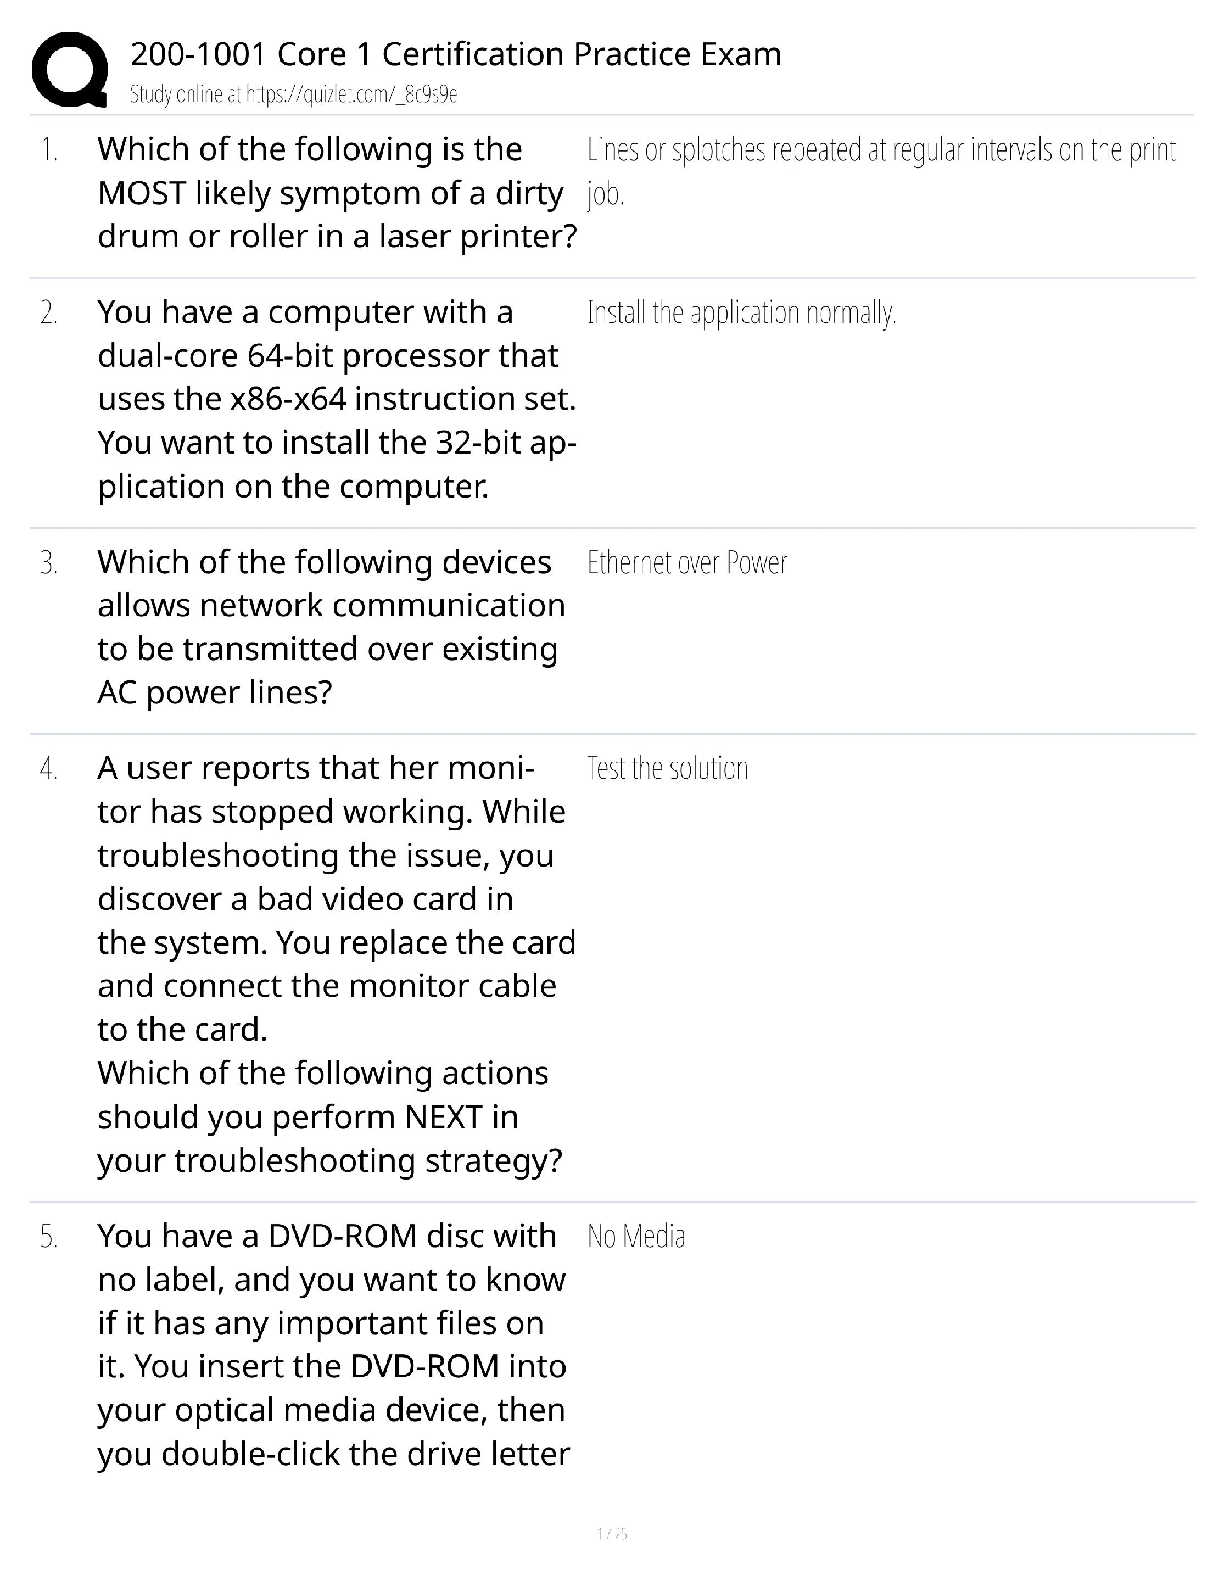Click the dual-core 64-bit processor question
The image size is (1224, 1584).
pyautogui.click(x=337, y=399)
